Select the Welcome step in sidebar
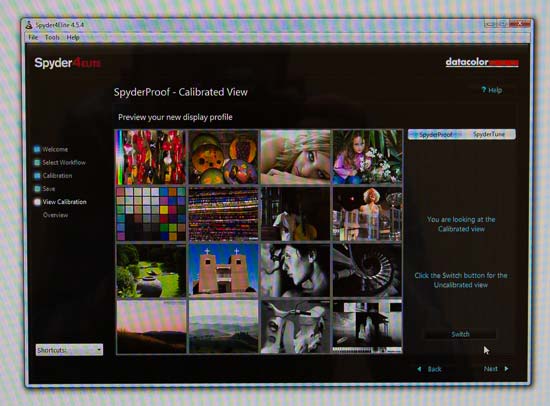 click(x=55, y=149)
